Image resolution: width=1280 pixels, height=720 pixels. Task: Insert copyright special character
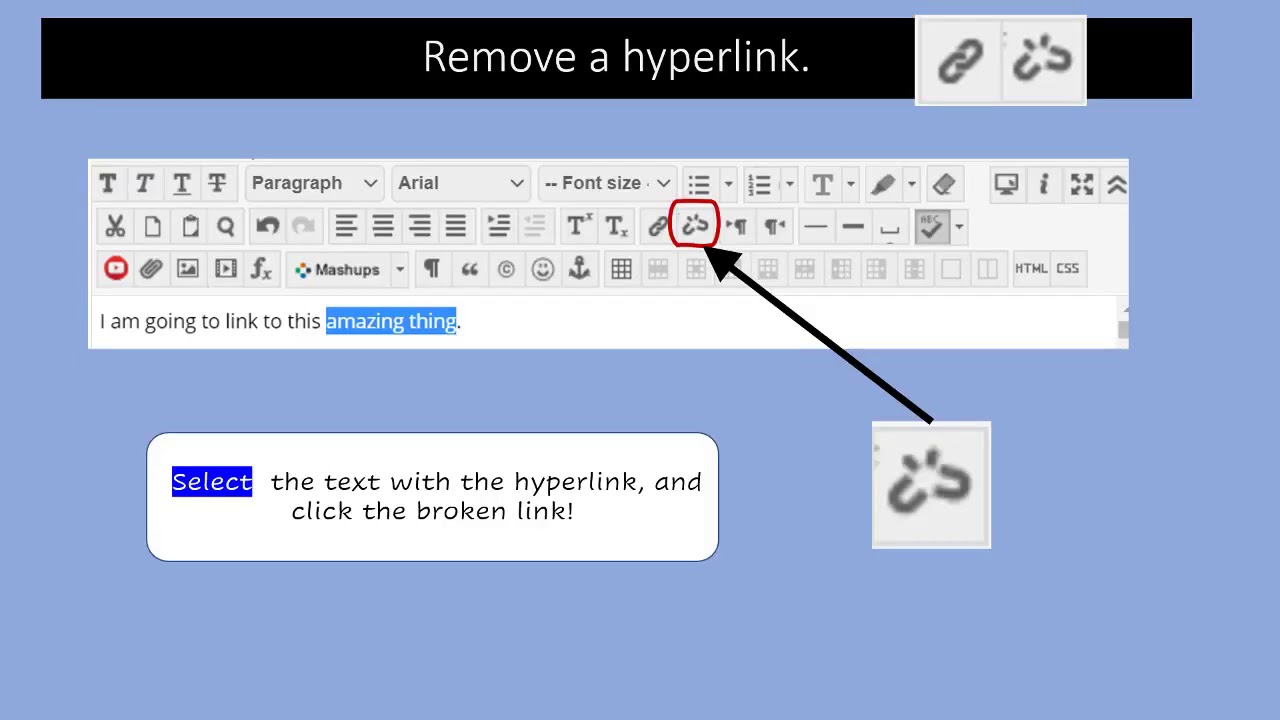[506, 269]
